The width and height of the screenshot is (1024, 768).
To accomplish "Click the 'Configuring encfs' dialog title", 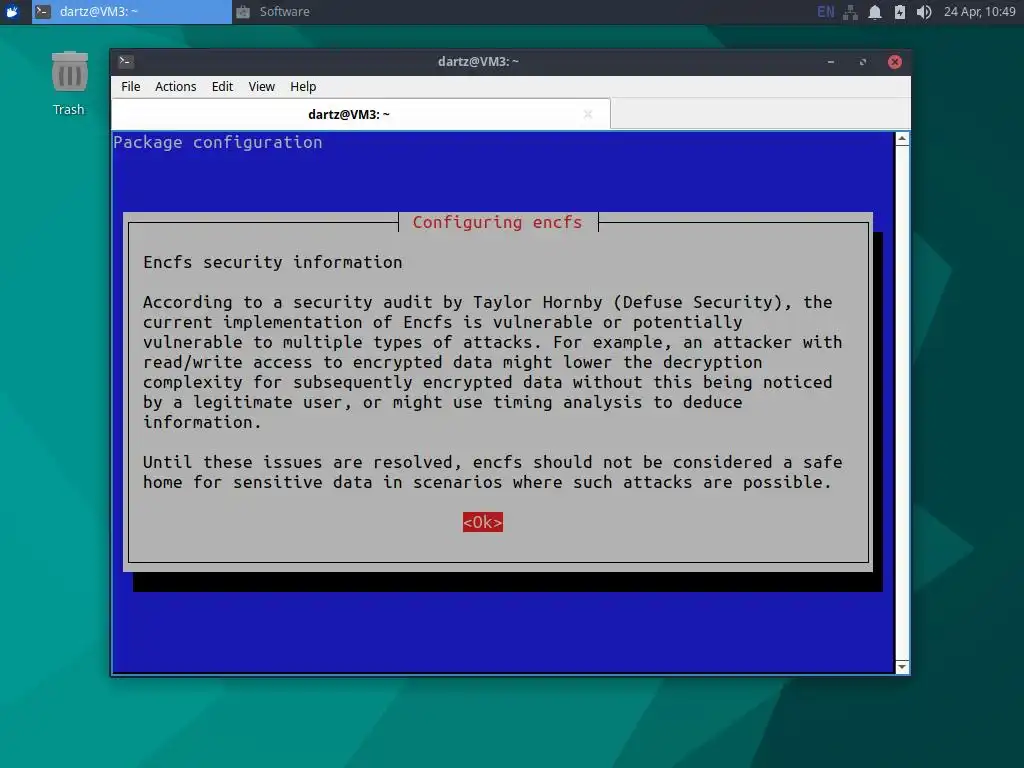I will coord(497,222).
